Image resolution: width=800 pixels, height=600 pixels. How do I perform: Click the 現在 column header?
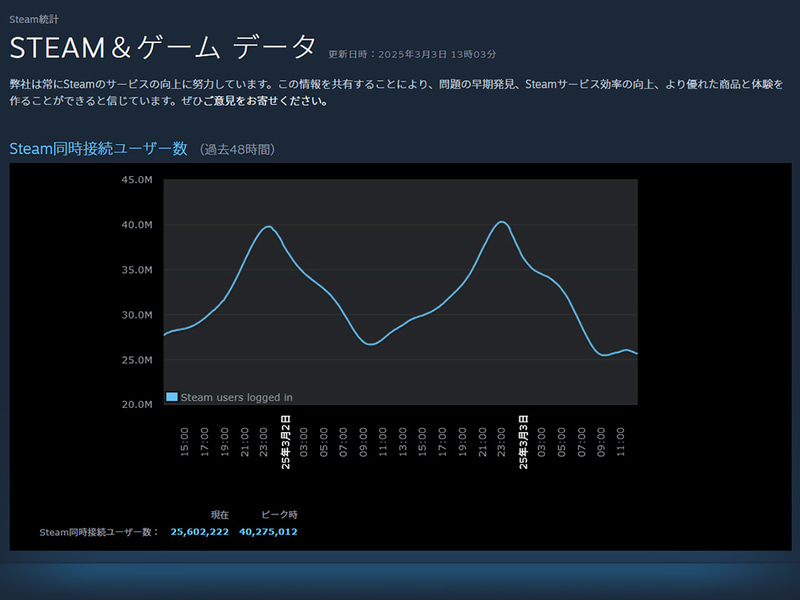pos(220,514)
